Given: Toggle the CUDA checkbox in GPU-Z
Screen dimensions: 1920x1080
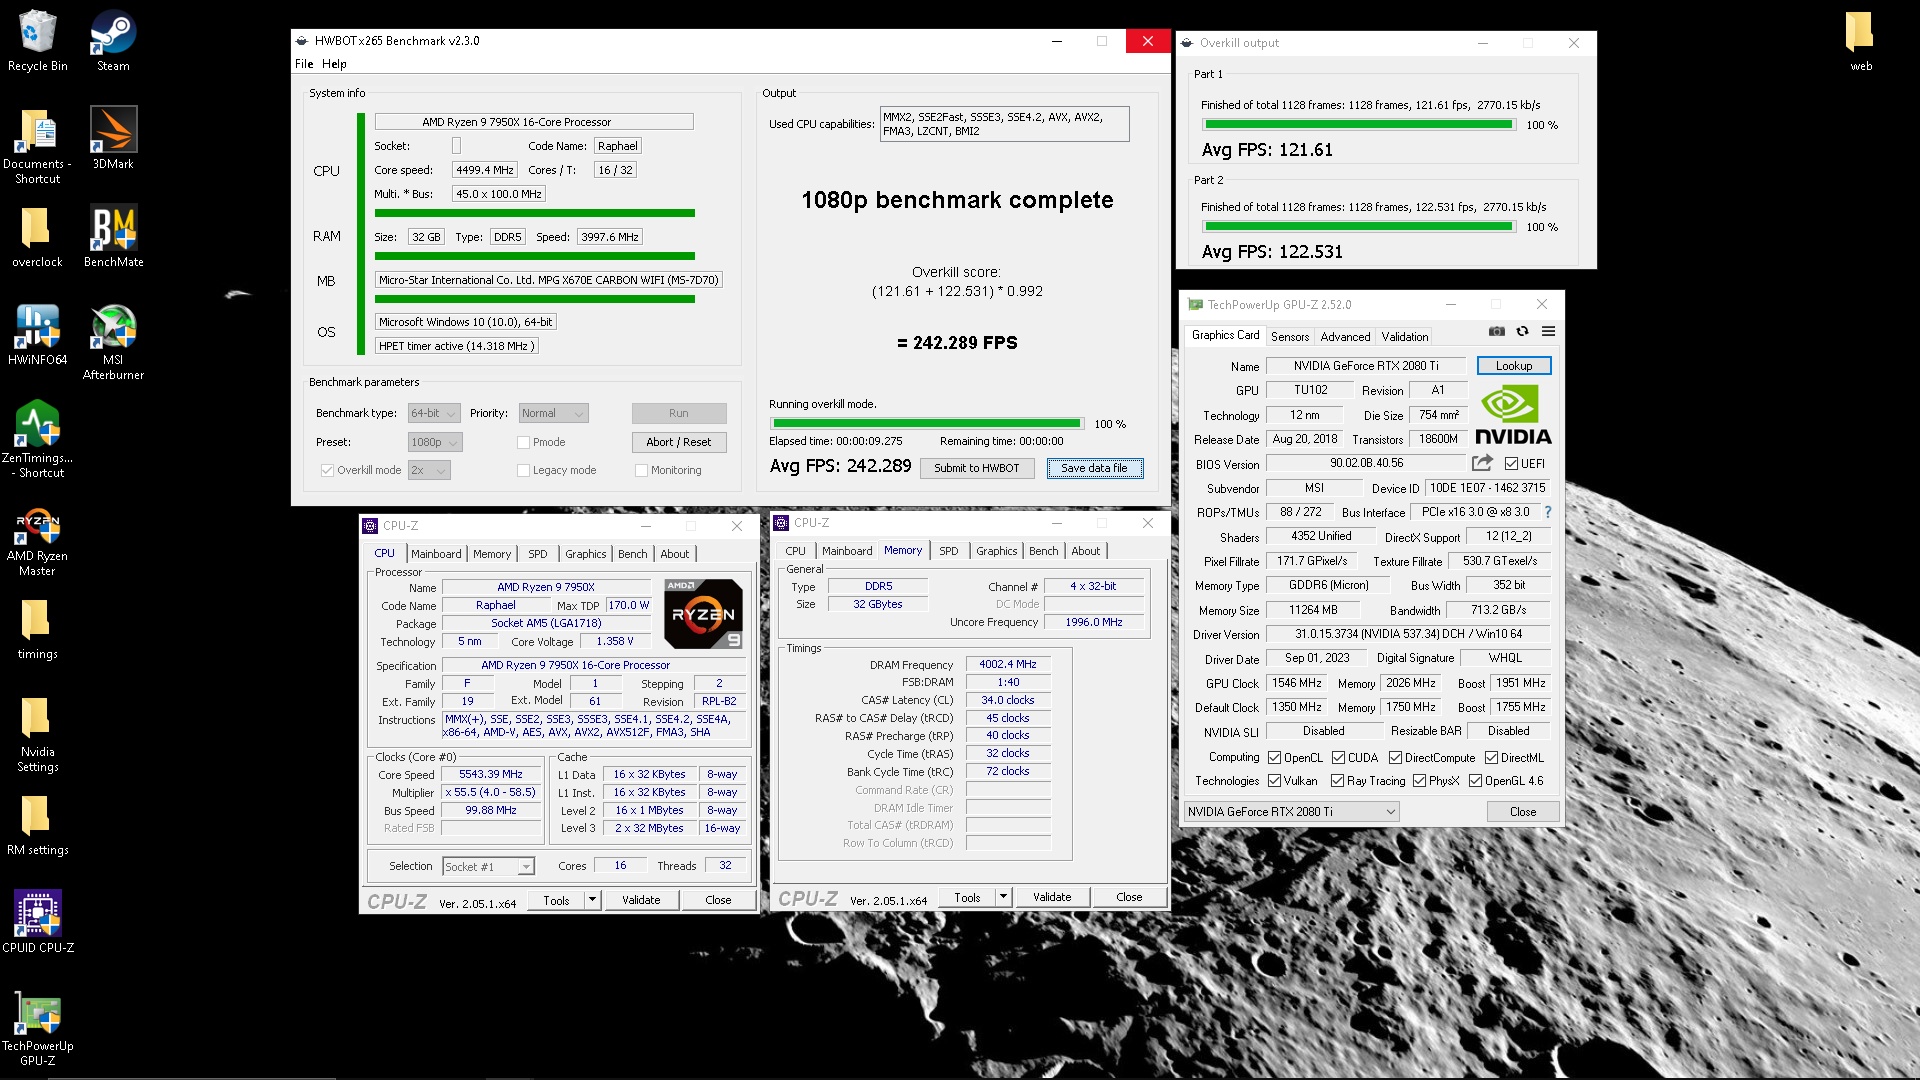Looking at the screenshot, I should [1337, 758].
